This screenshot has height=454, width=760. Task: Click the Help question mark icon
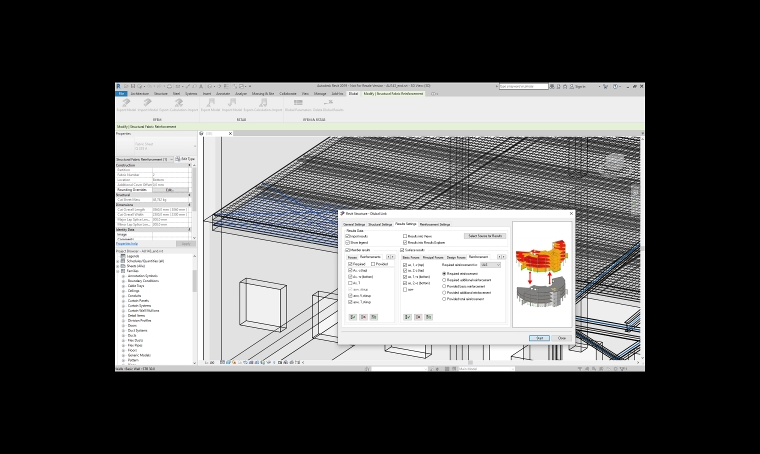point(615,86)
